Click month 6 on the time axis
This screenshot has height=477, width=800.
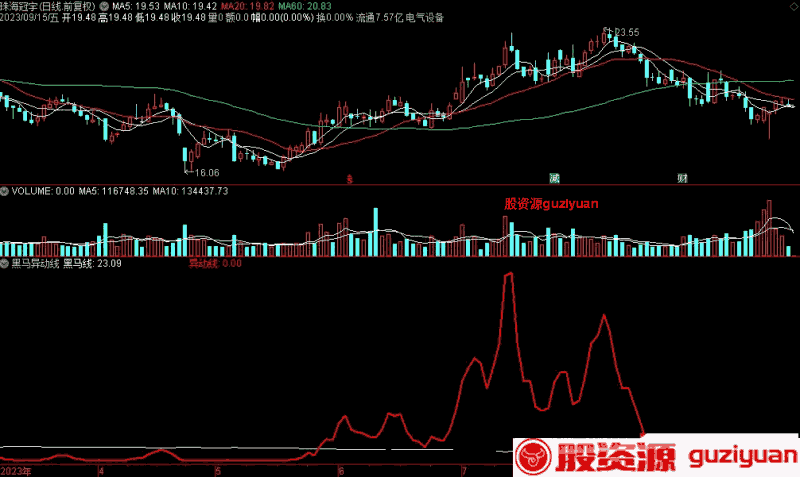click(341, 471)
